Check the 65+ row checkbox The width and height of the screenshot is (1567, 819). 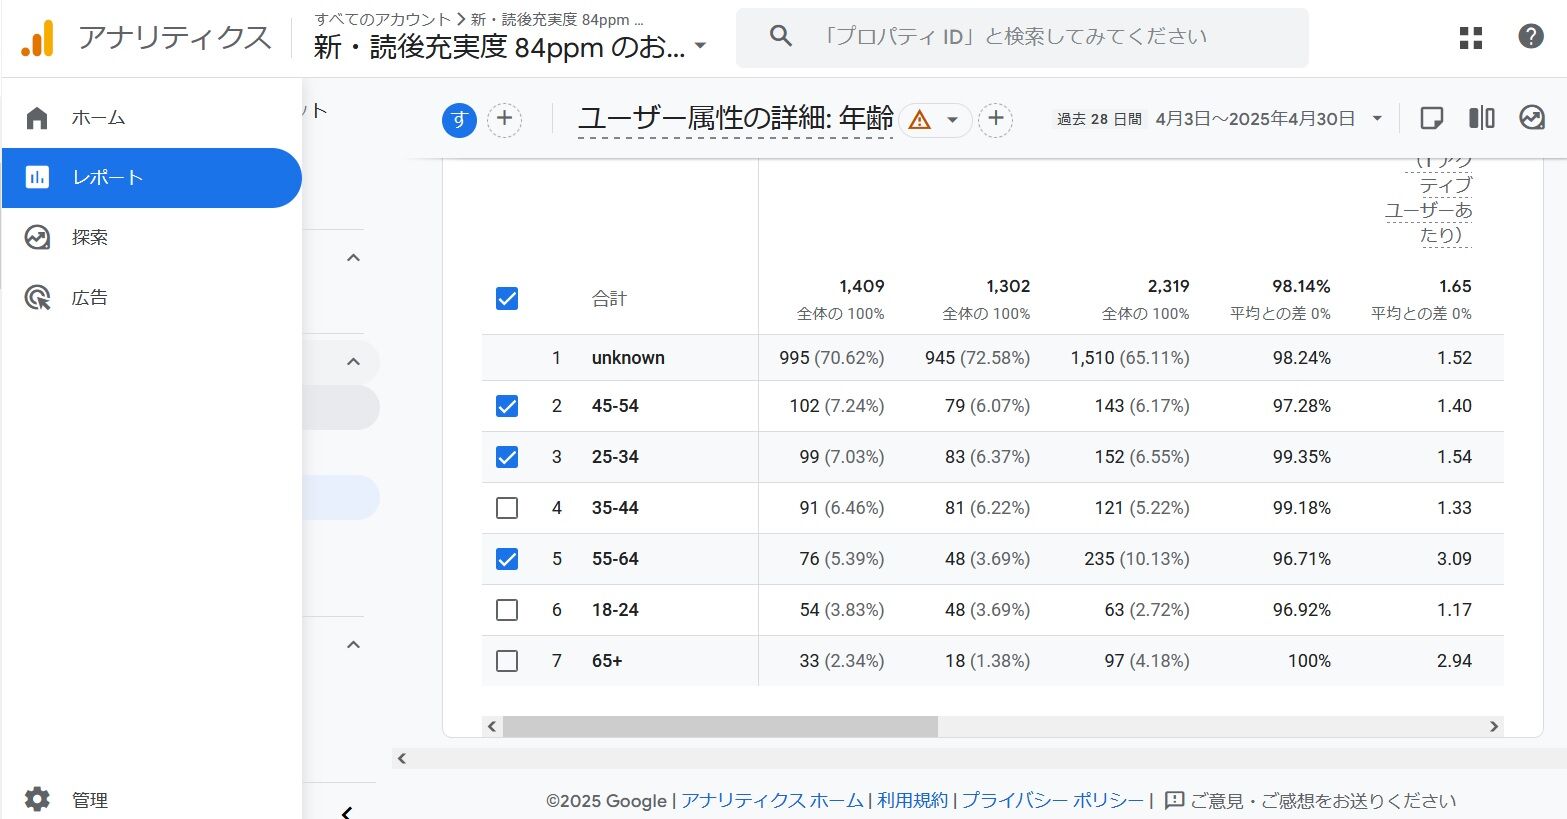[x=507, y=661]
